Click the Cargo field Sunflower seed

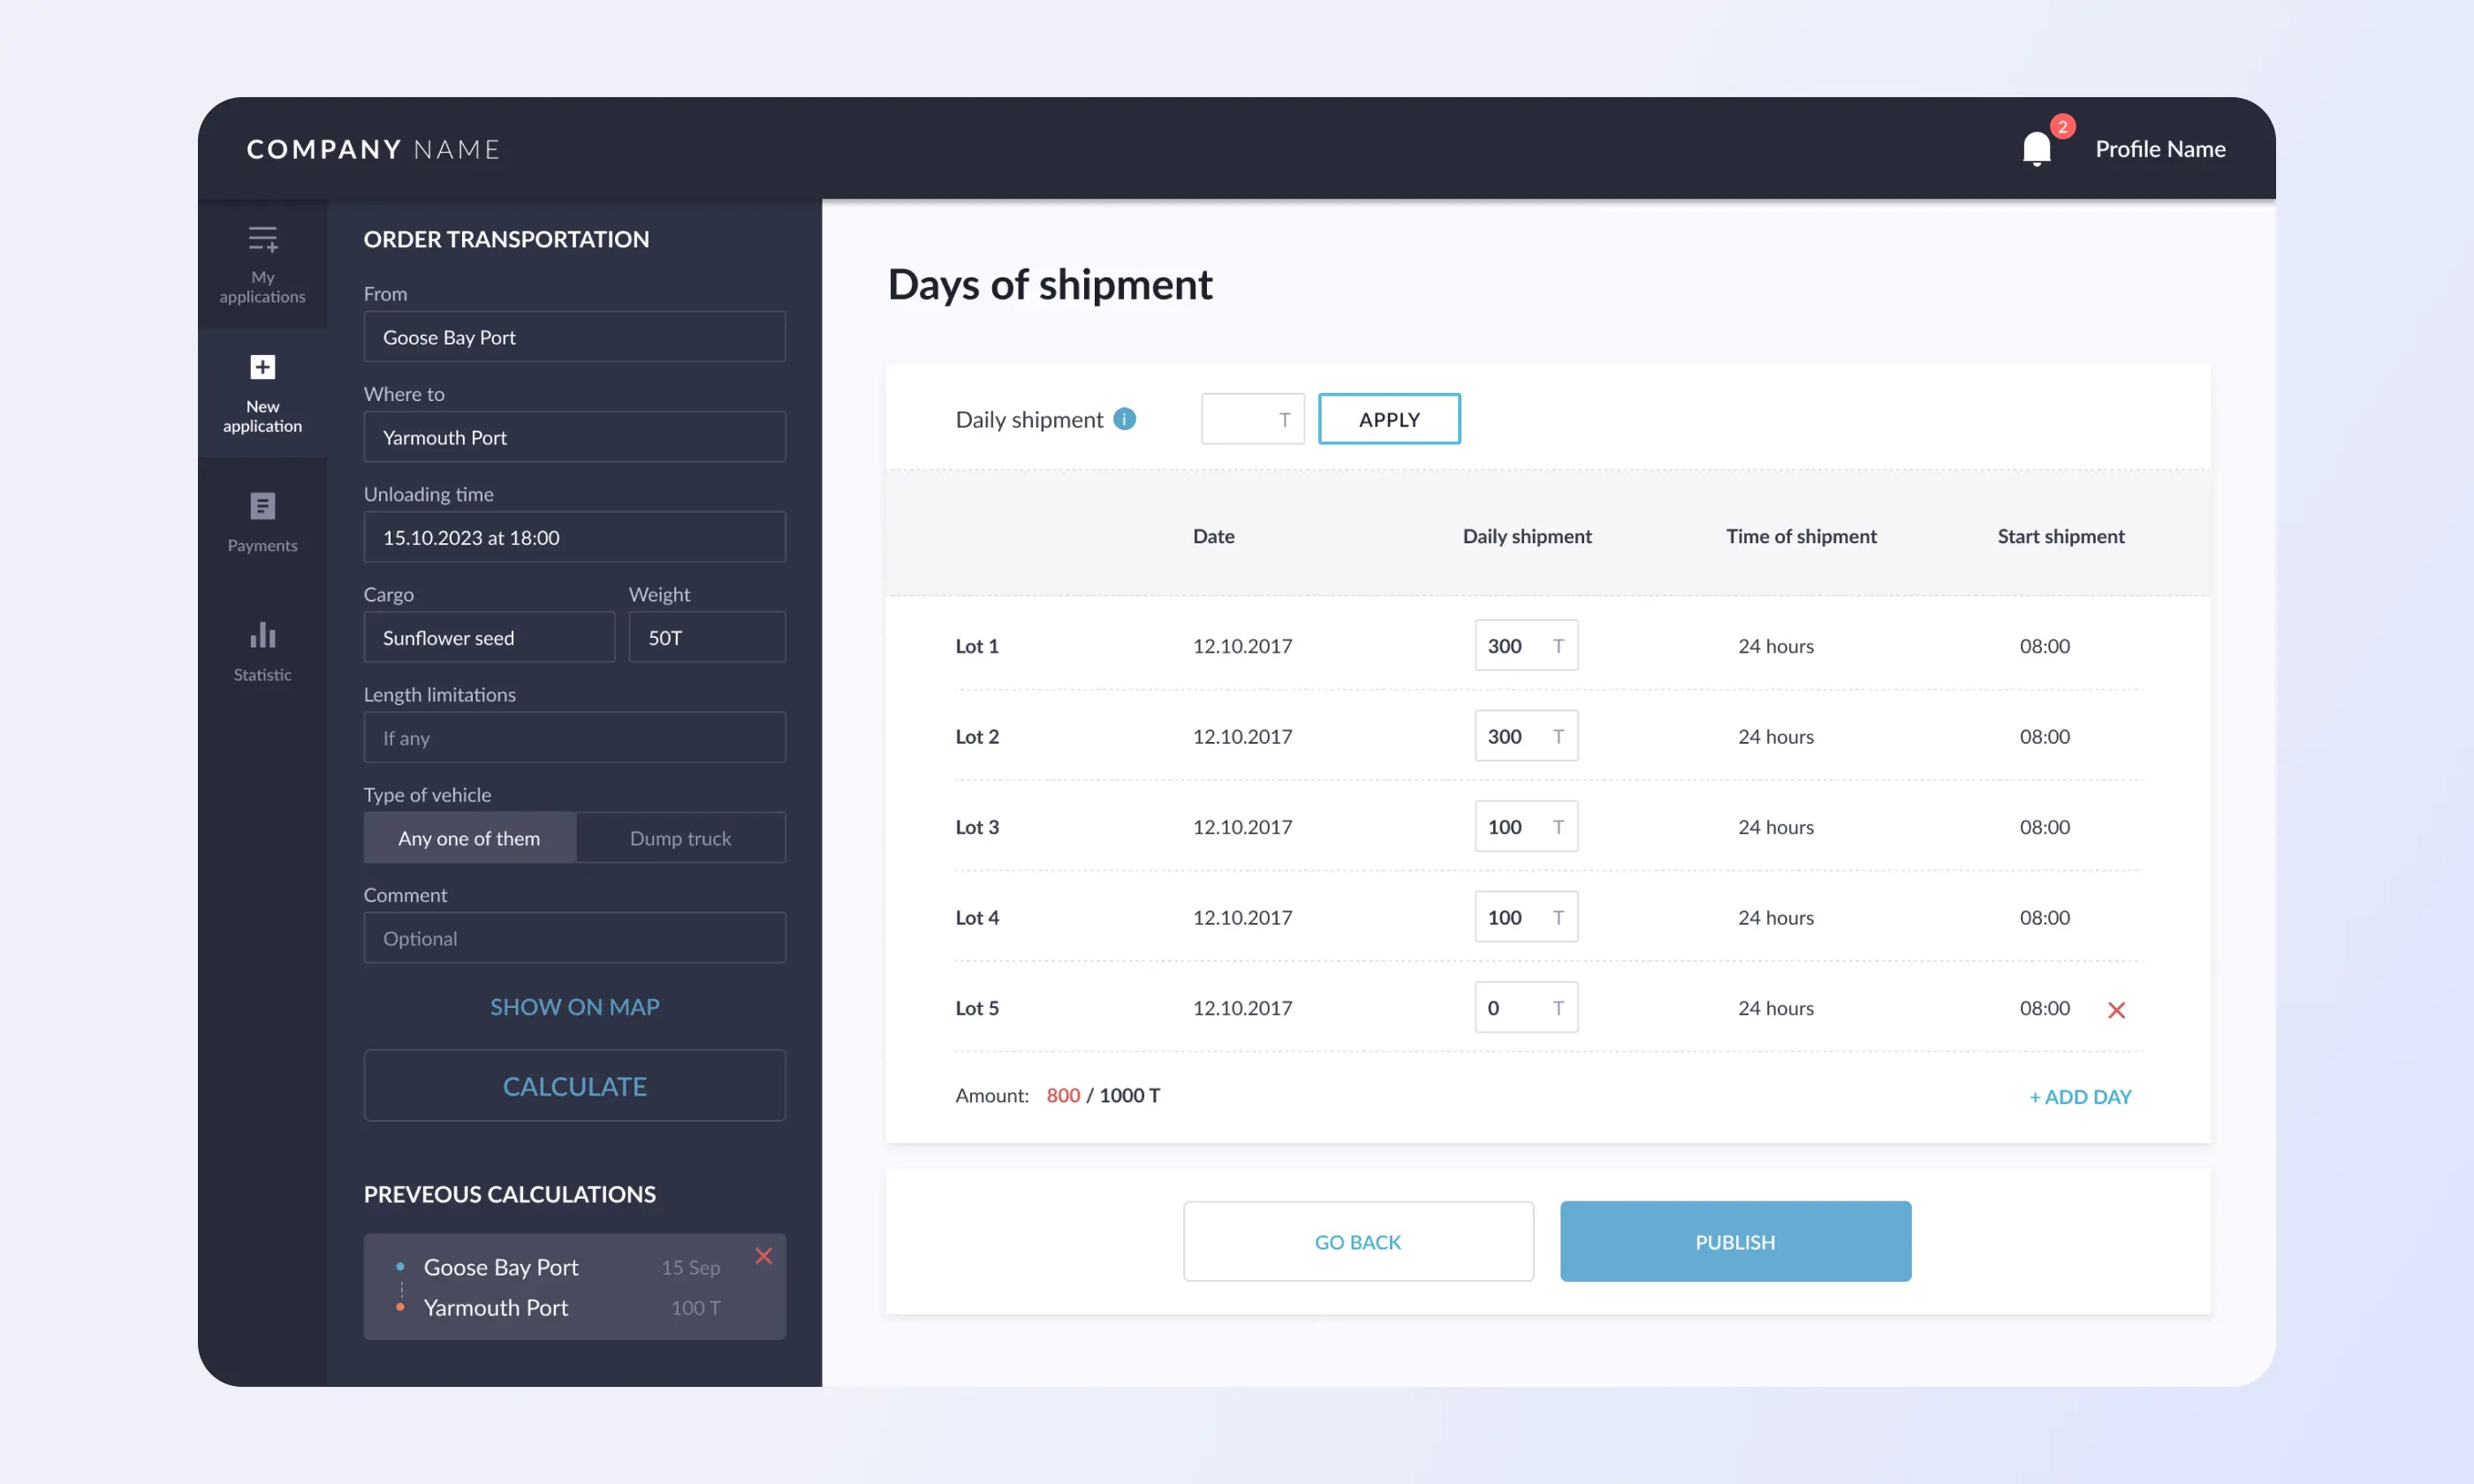point(489,637)
